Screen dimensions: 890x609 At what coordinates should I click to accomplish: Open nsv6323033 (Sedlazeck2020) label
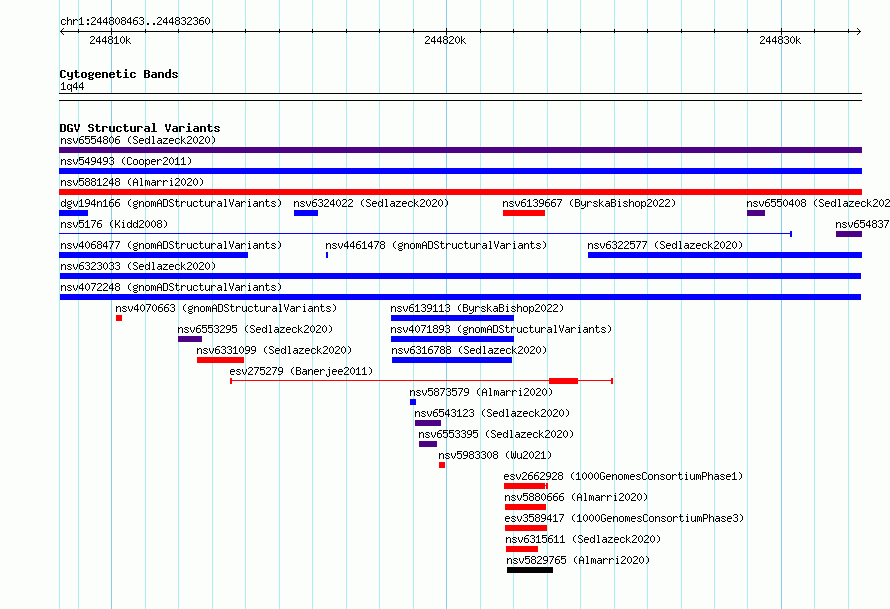click(x=138, y=266)
